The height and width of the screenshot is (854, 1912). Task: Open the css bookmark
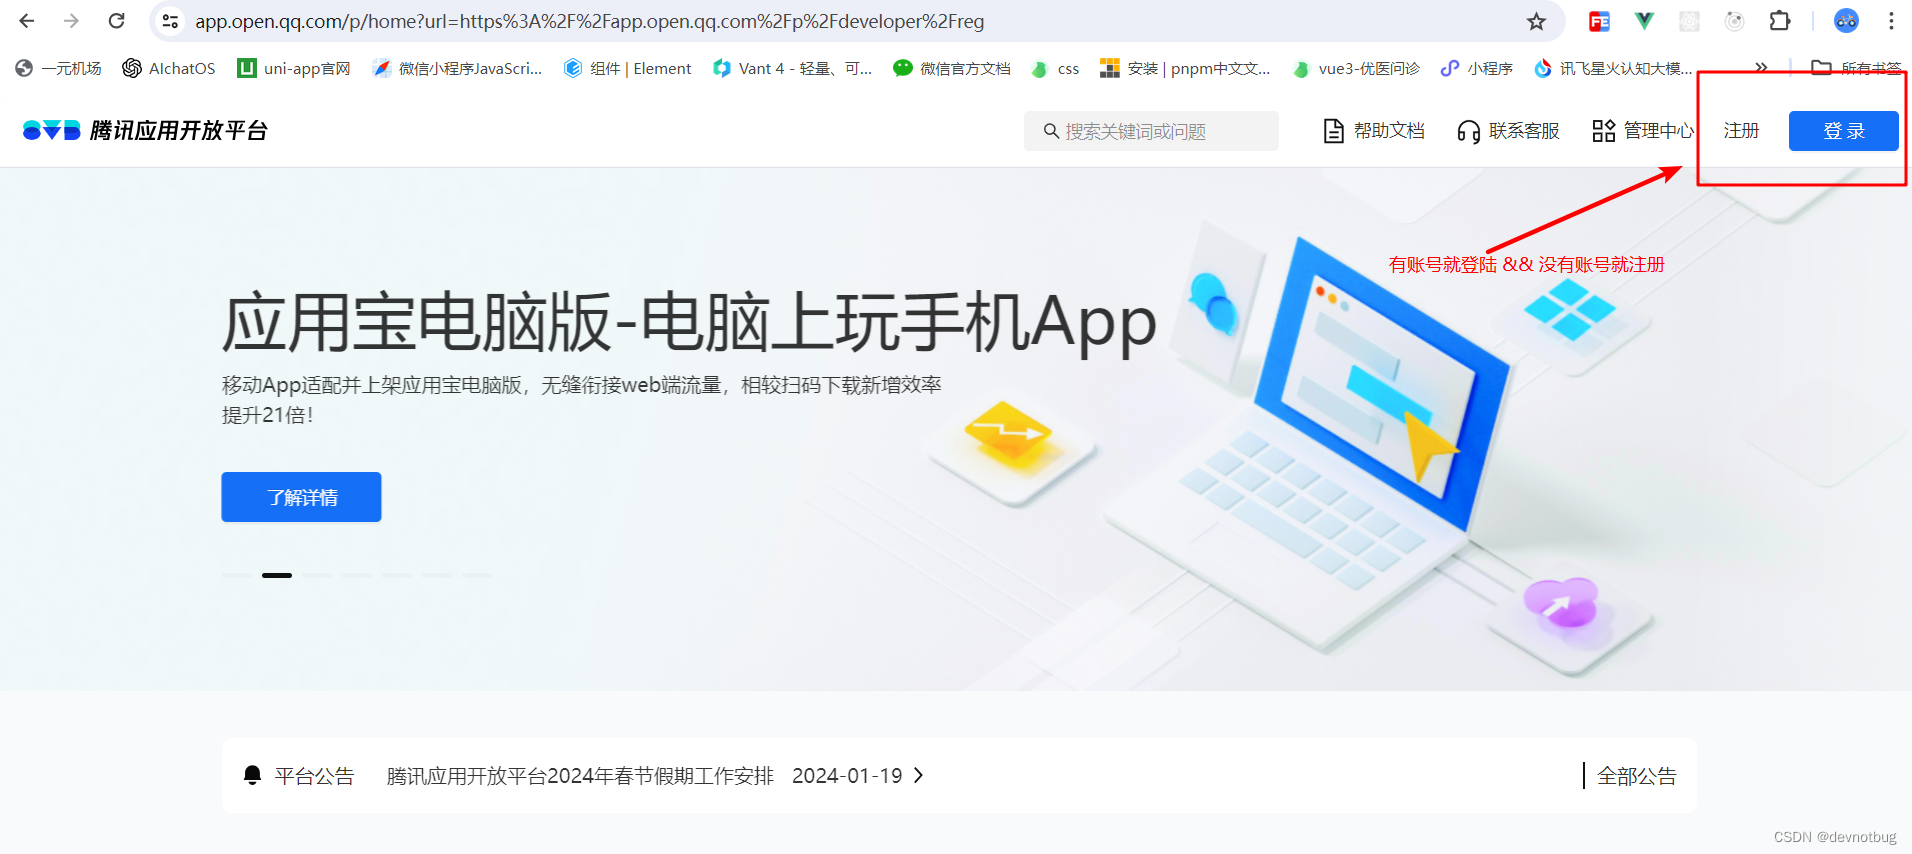click(x=1055, y=68)
